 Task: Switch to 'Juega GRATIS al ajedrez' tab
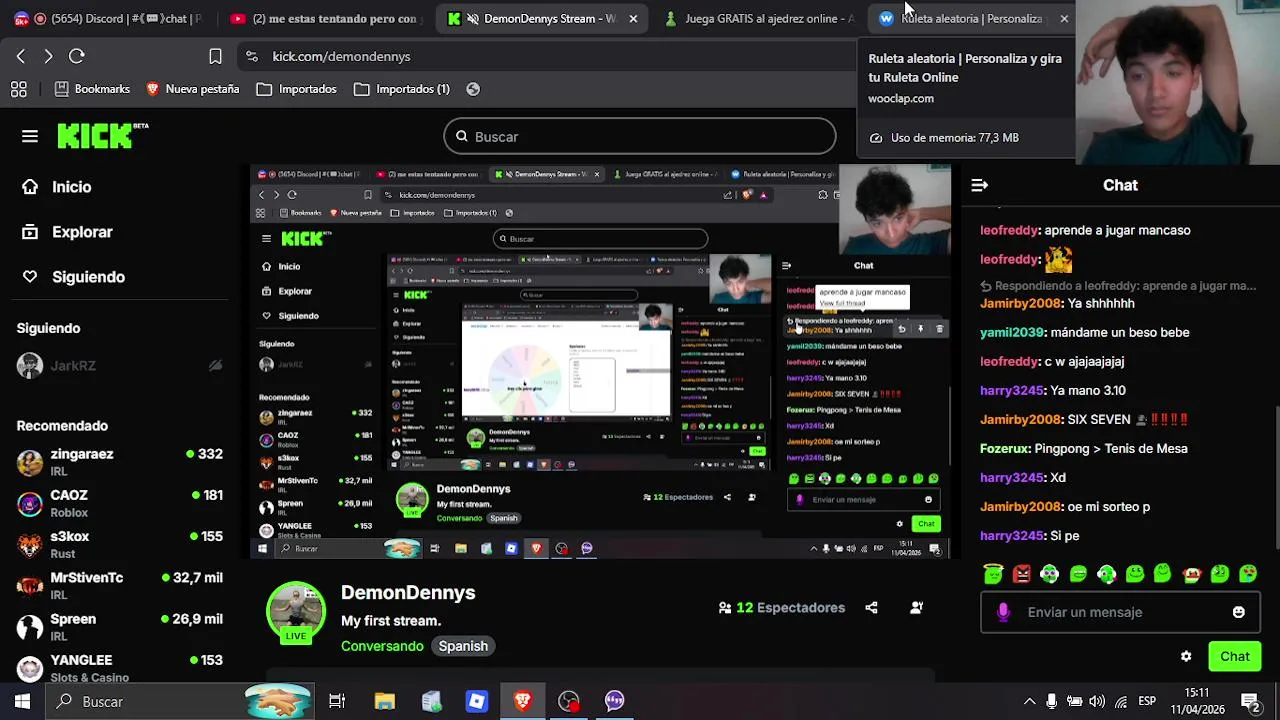click(x=760, y=18)
